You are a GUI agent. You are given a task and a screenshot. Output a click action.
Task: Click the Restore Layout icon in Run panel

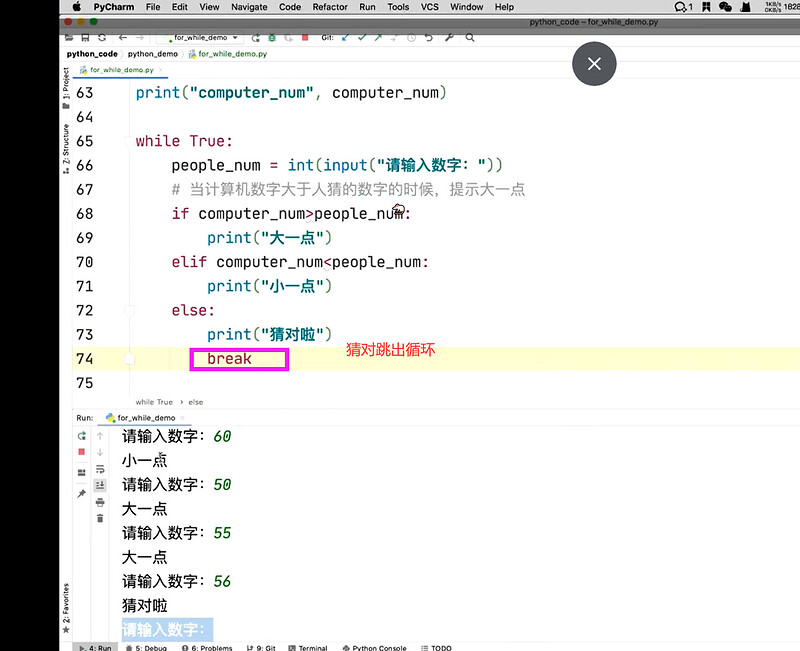click(82, 472)
